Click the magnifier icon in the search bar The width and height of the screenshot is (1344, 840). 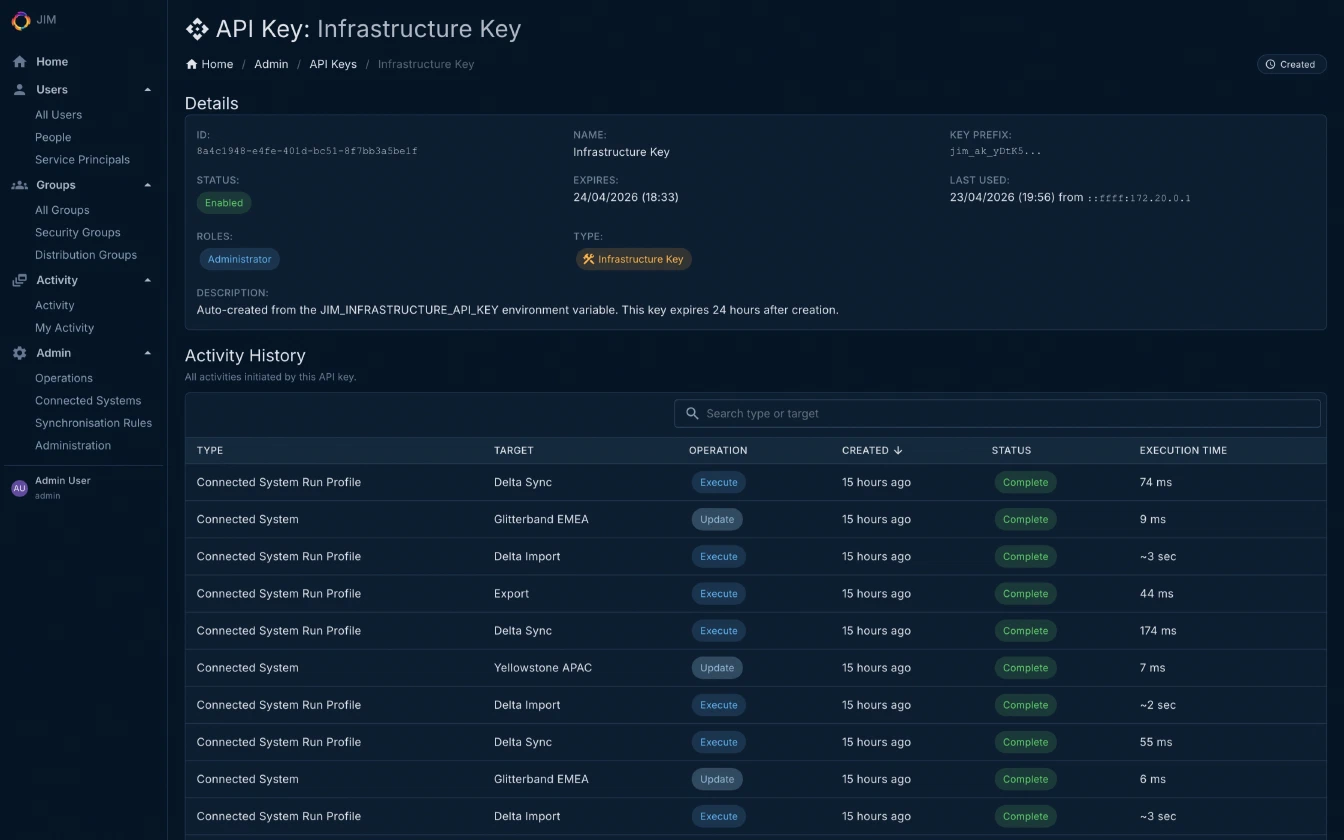692,413
